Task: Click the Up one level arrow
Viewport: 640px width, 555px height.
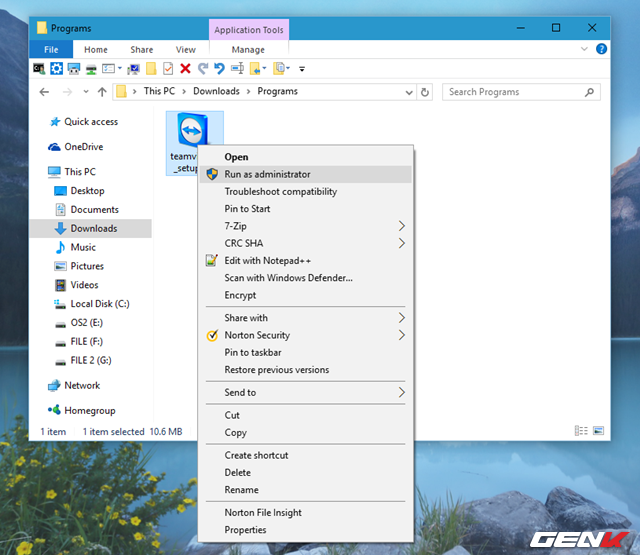Action: point(102,92)
